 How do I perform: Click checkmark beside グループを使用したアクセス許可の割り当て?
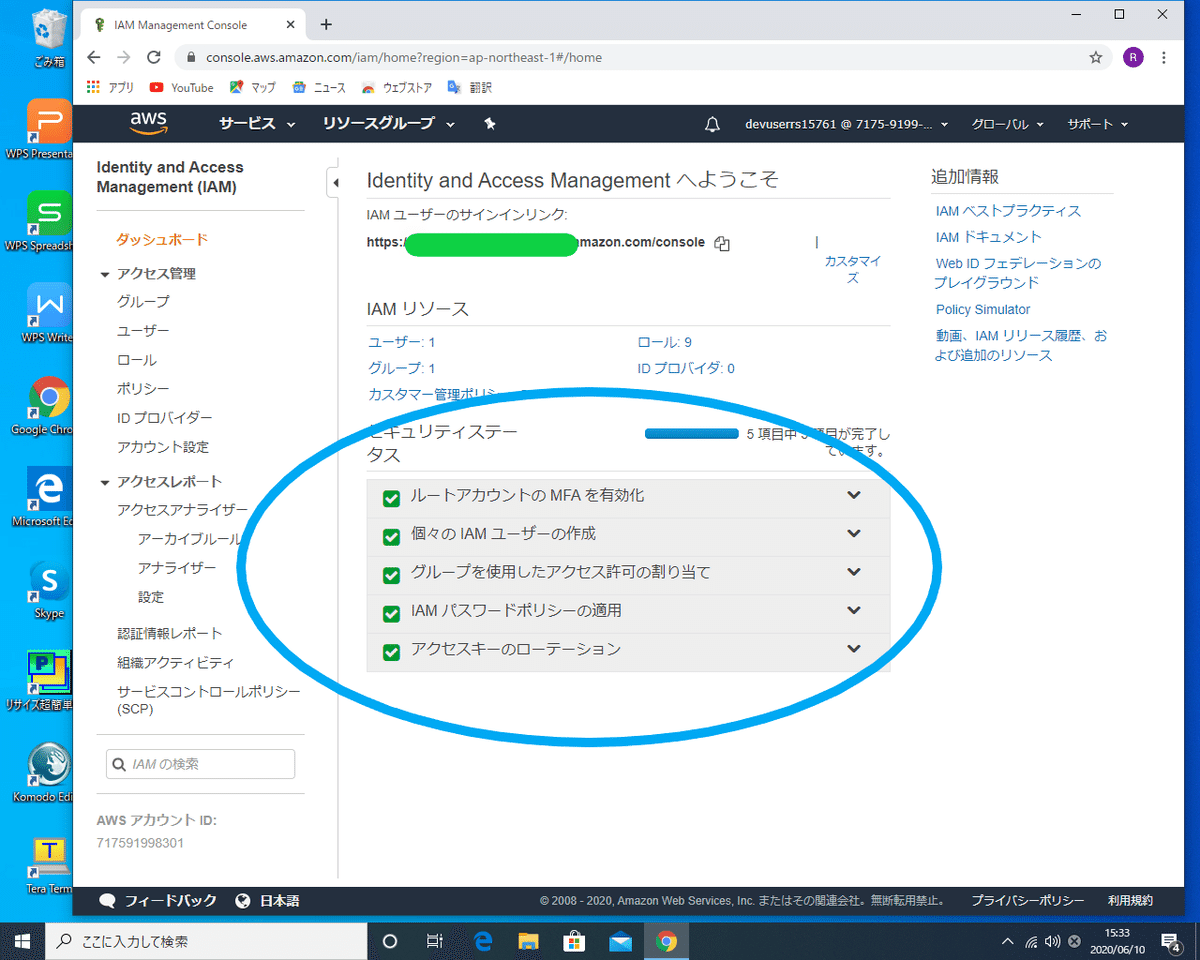tap(392, 575)
